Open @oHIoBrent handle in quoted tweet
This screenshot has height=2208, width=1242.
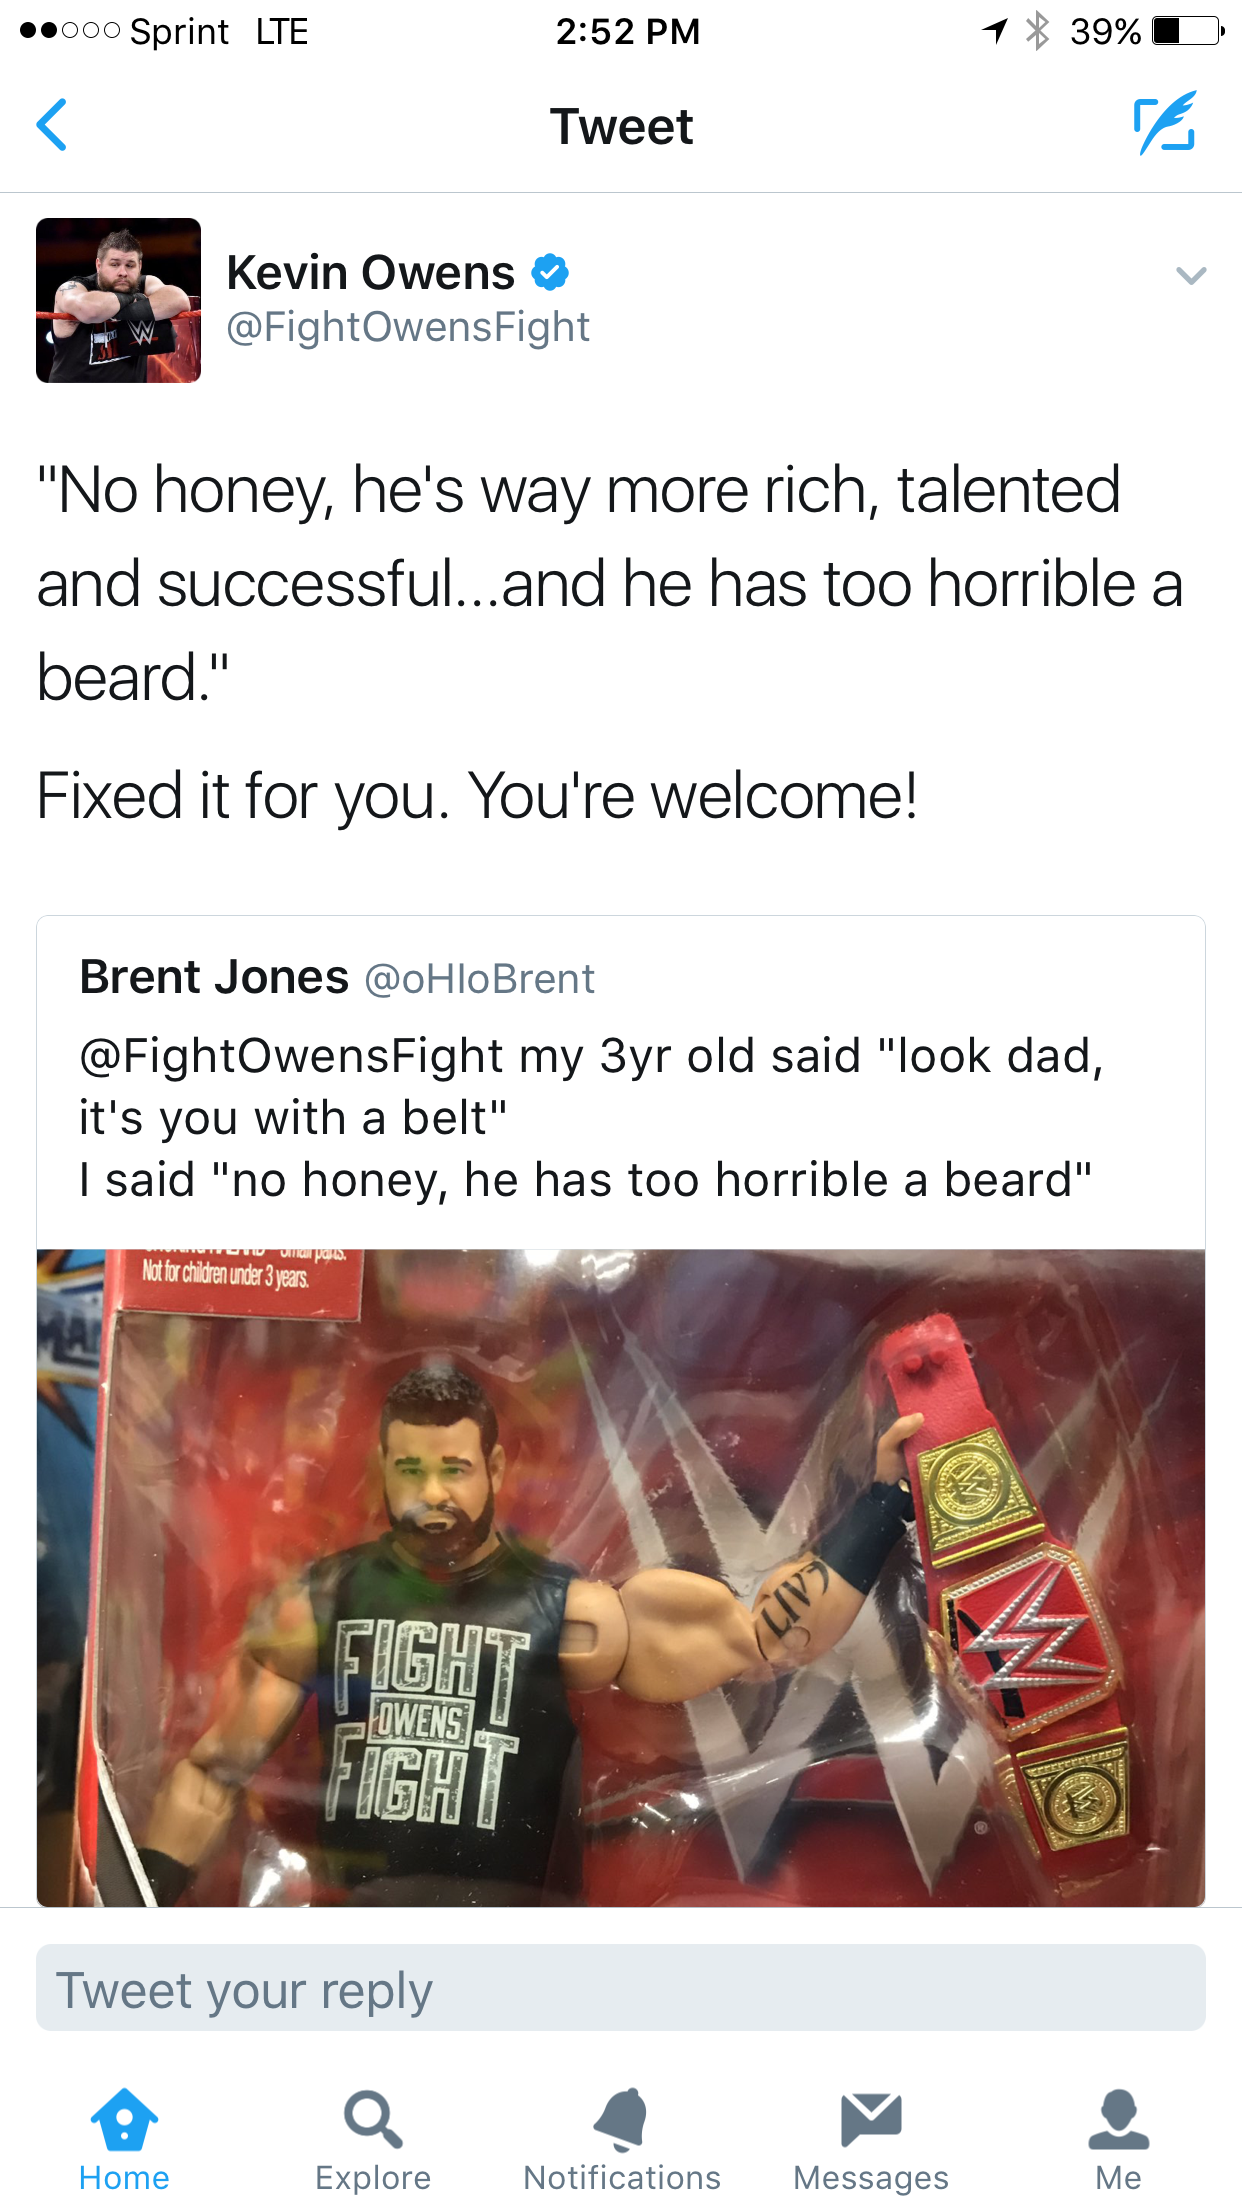[x=480, y=979]
